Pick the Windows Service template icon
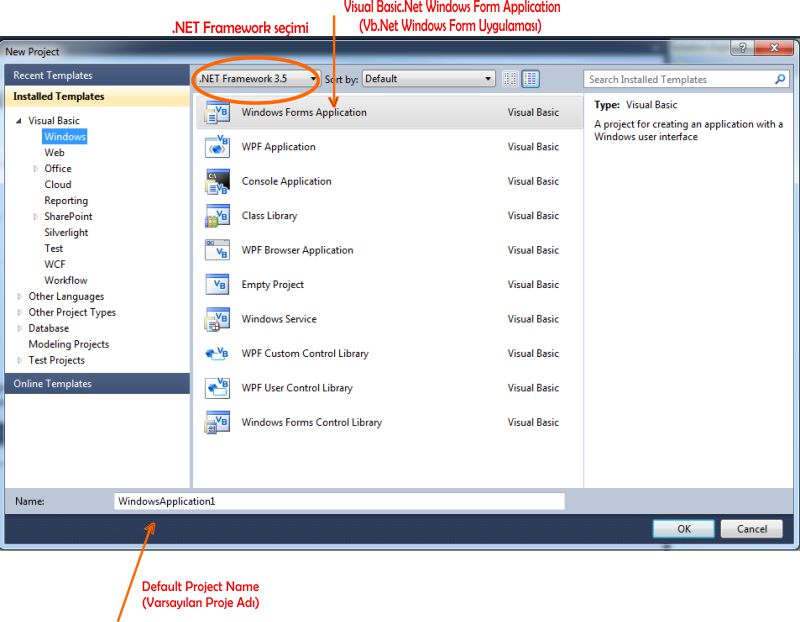 pyautogui.click(x=217, y=319)
